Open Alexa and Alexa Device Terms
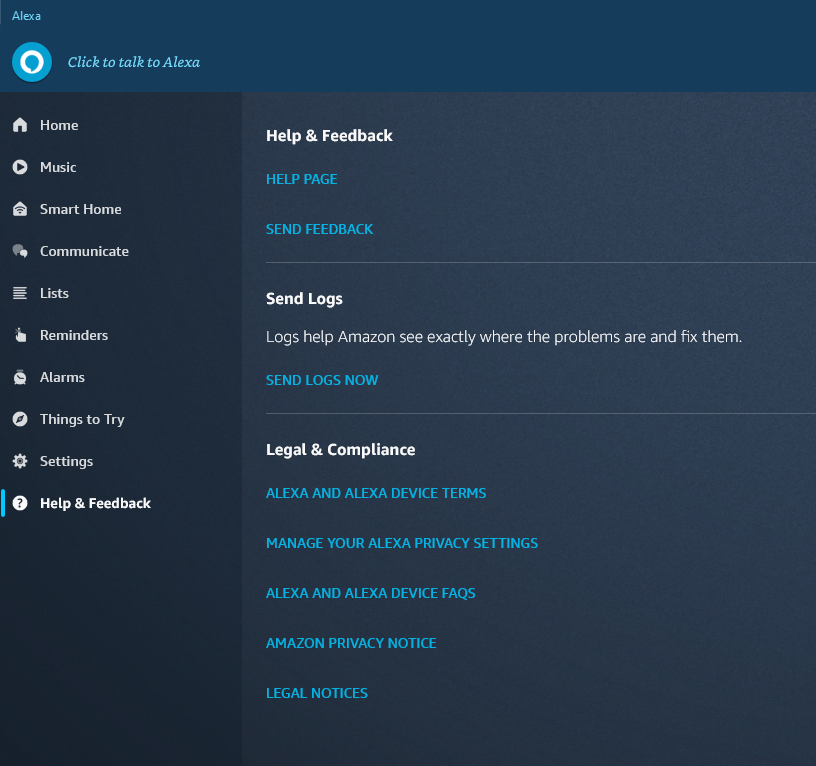The width and height of the screenshot is (816, 766). tap(376, 493)
